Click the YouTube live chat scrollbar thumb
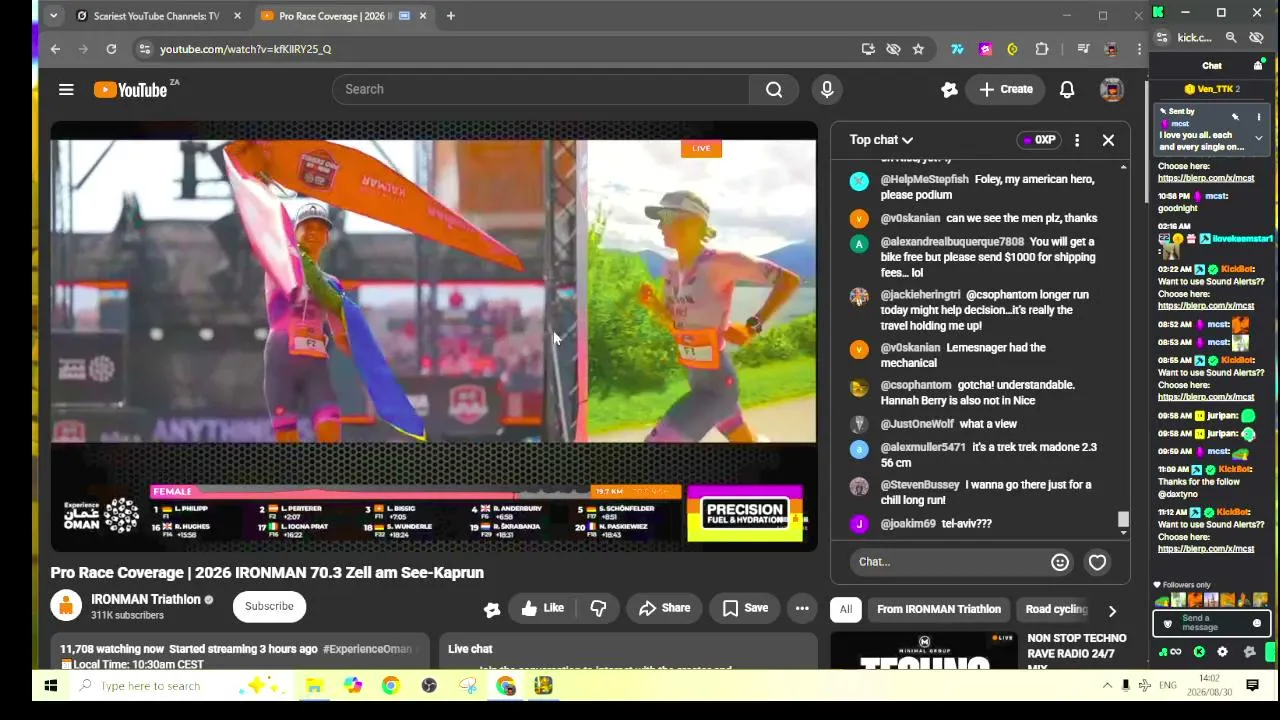 click(1123, 519)
